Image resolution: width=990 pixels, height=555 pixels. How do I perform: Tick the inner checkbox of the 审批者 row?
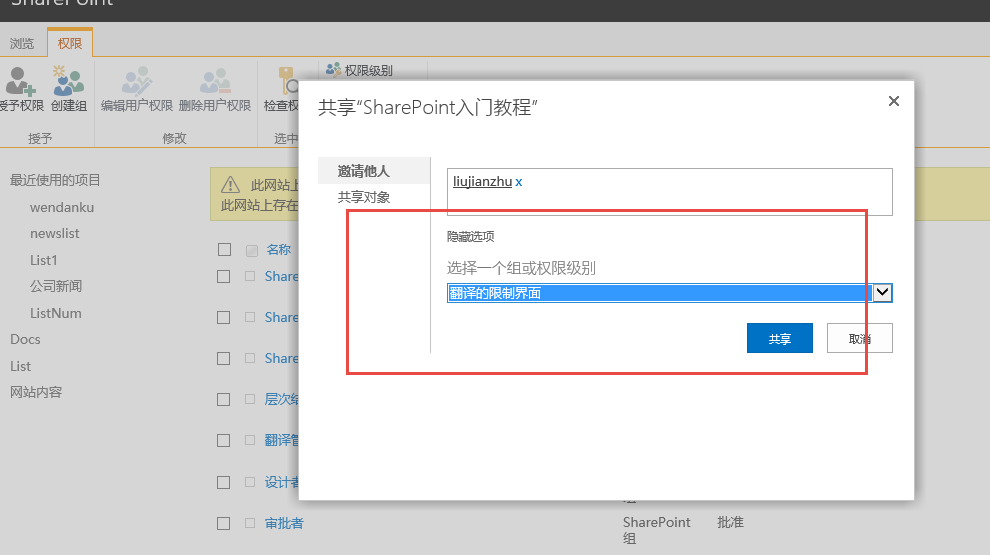(x=250, y=523)
